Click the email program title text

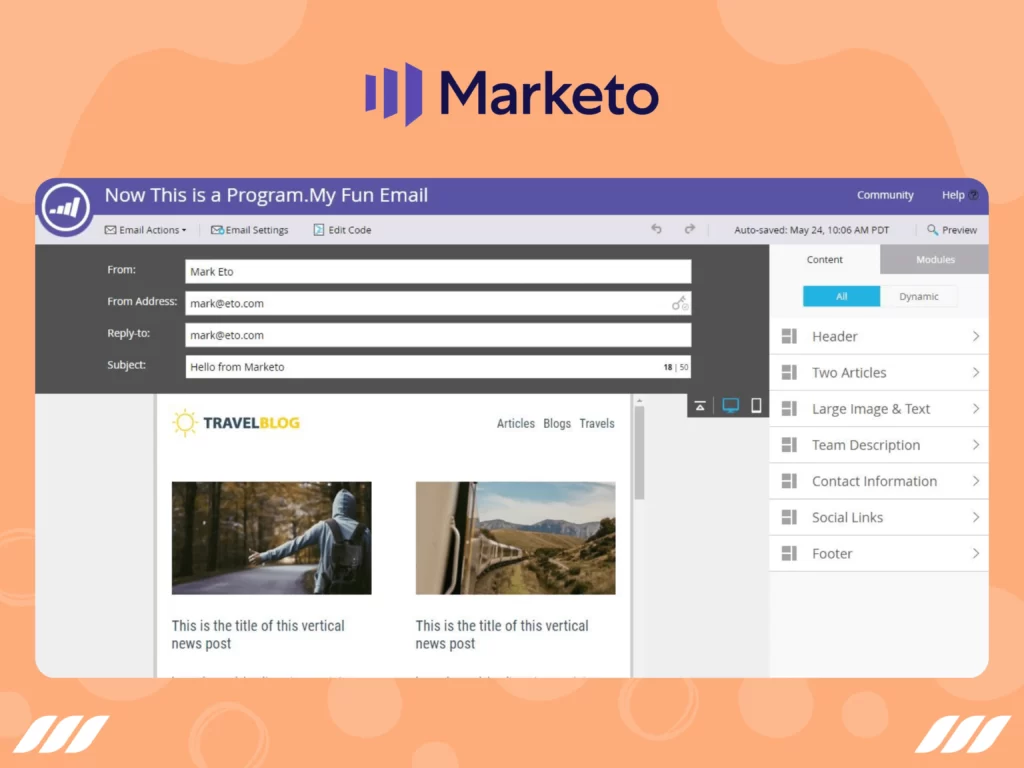click(x=266, y=195)
